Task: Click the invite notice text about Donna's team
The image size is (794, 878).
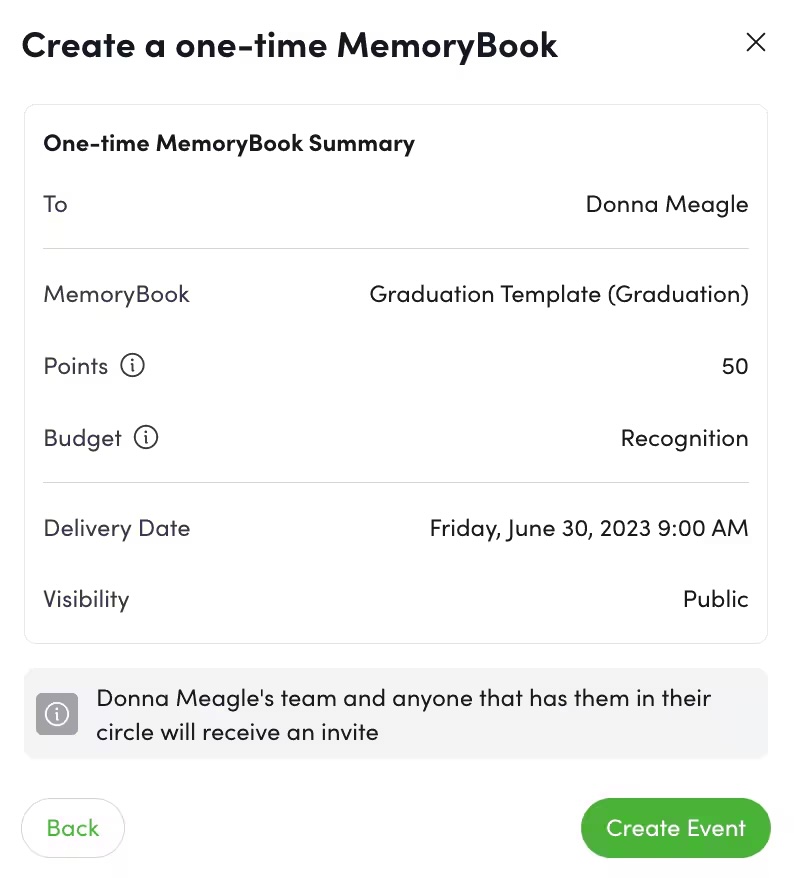Action: [403, 714]
